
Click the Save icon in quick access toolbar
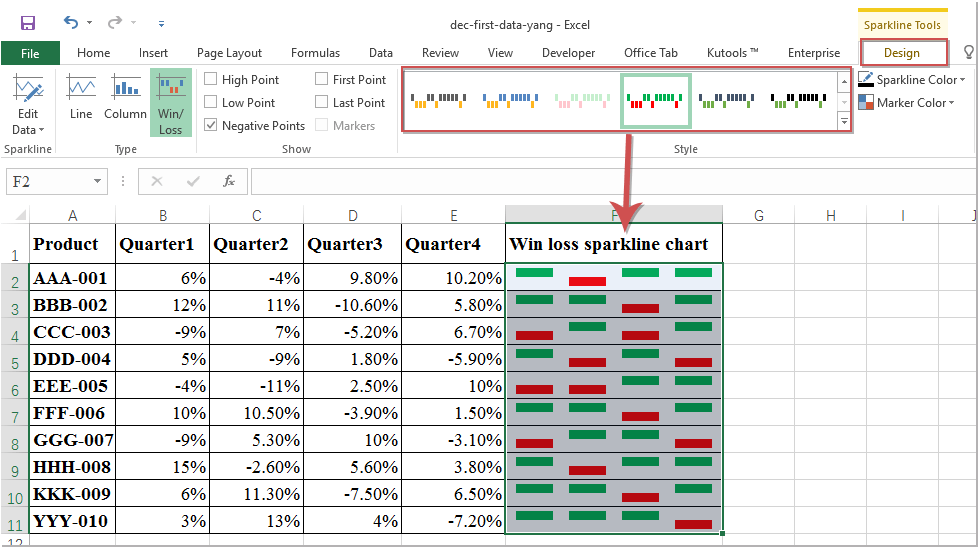tap(28, 24)
